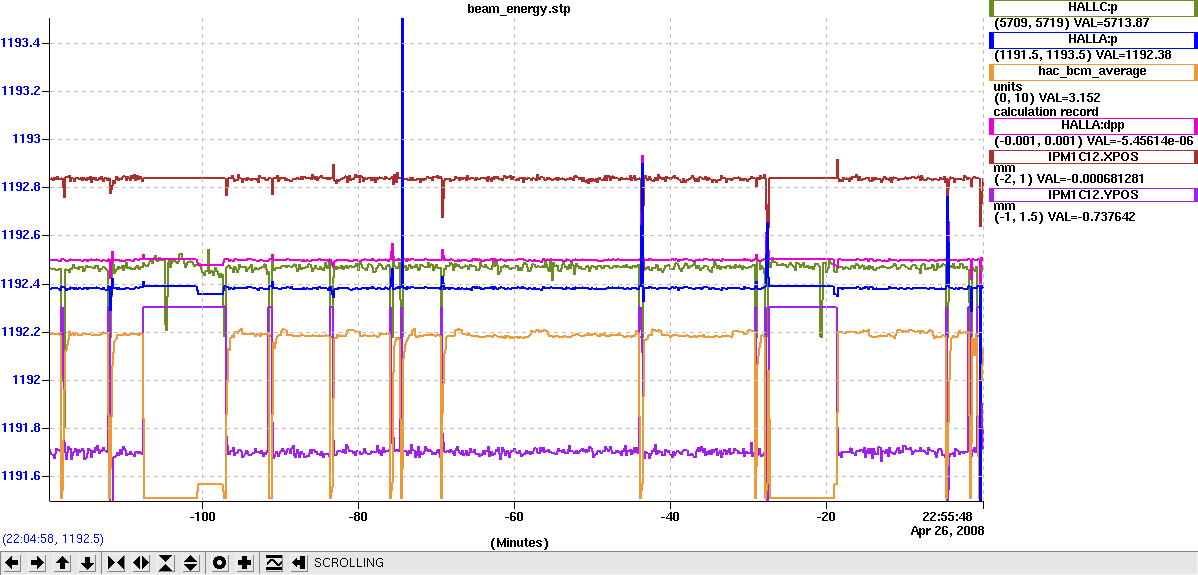Click the 1191.6 y-axis tick label
The height and width of the screenshot is (575, 1198).
coord(21,476)
